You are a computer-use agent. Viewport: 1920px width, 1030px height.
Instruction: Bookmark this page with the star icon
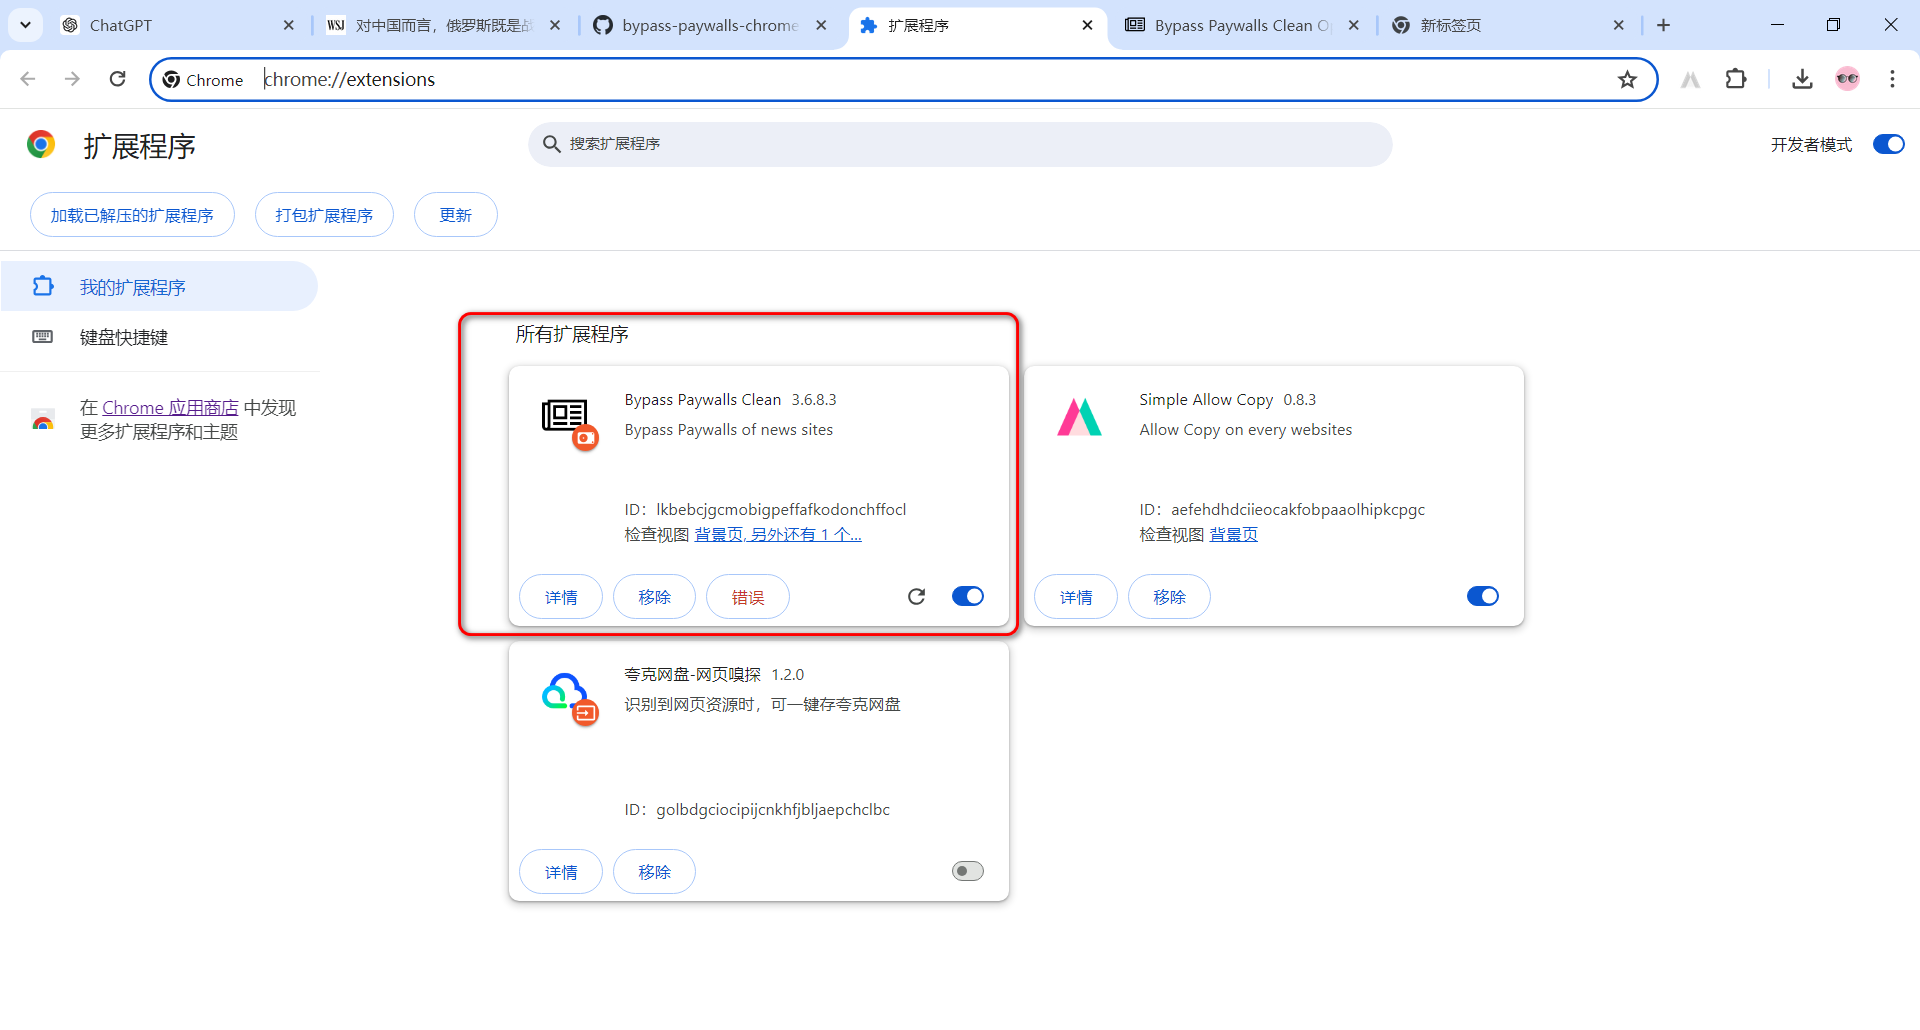point(1627,80)
